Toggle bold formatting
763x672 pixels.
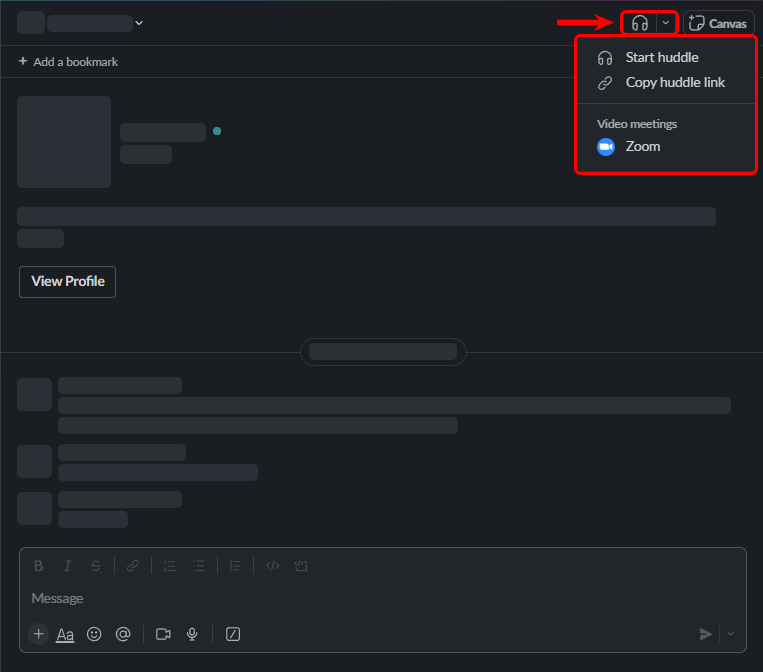tap(38, 566)
